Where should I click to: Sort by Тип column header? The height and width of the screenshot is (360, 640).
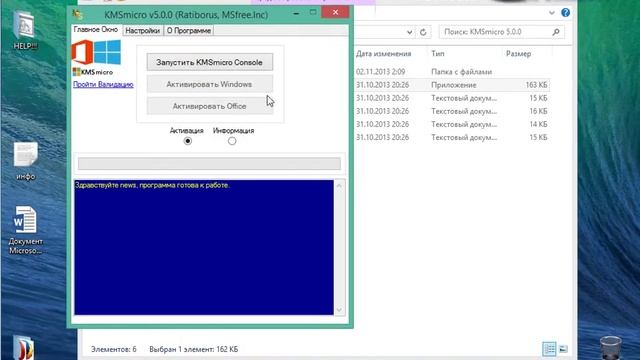[x=438, y=53]
